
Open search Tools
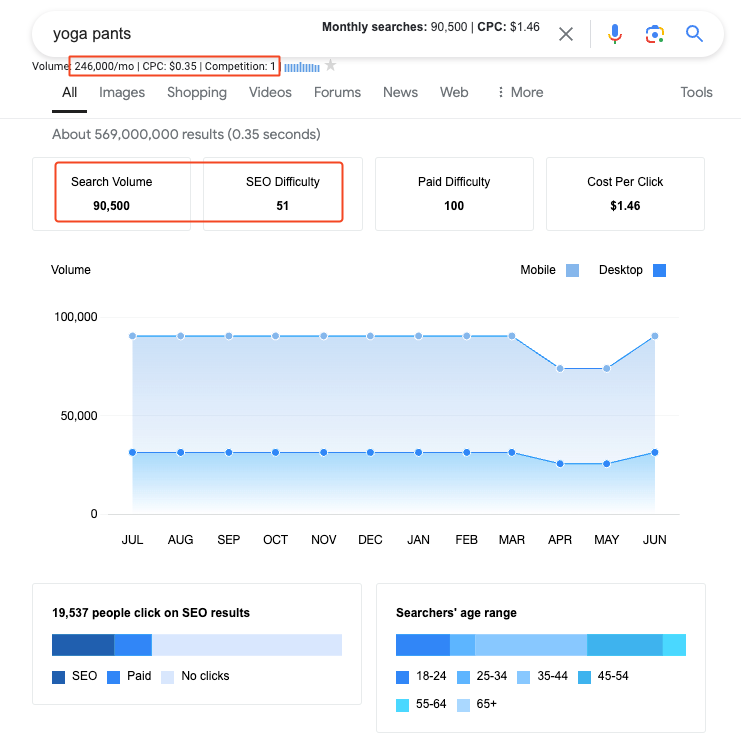696,92
